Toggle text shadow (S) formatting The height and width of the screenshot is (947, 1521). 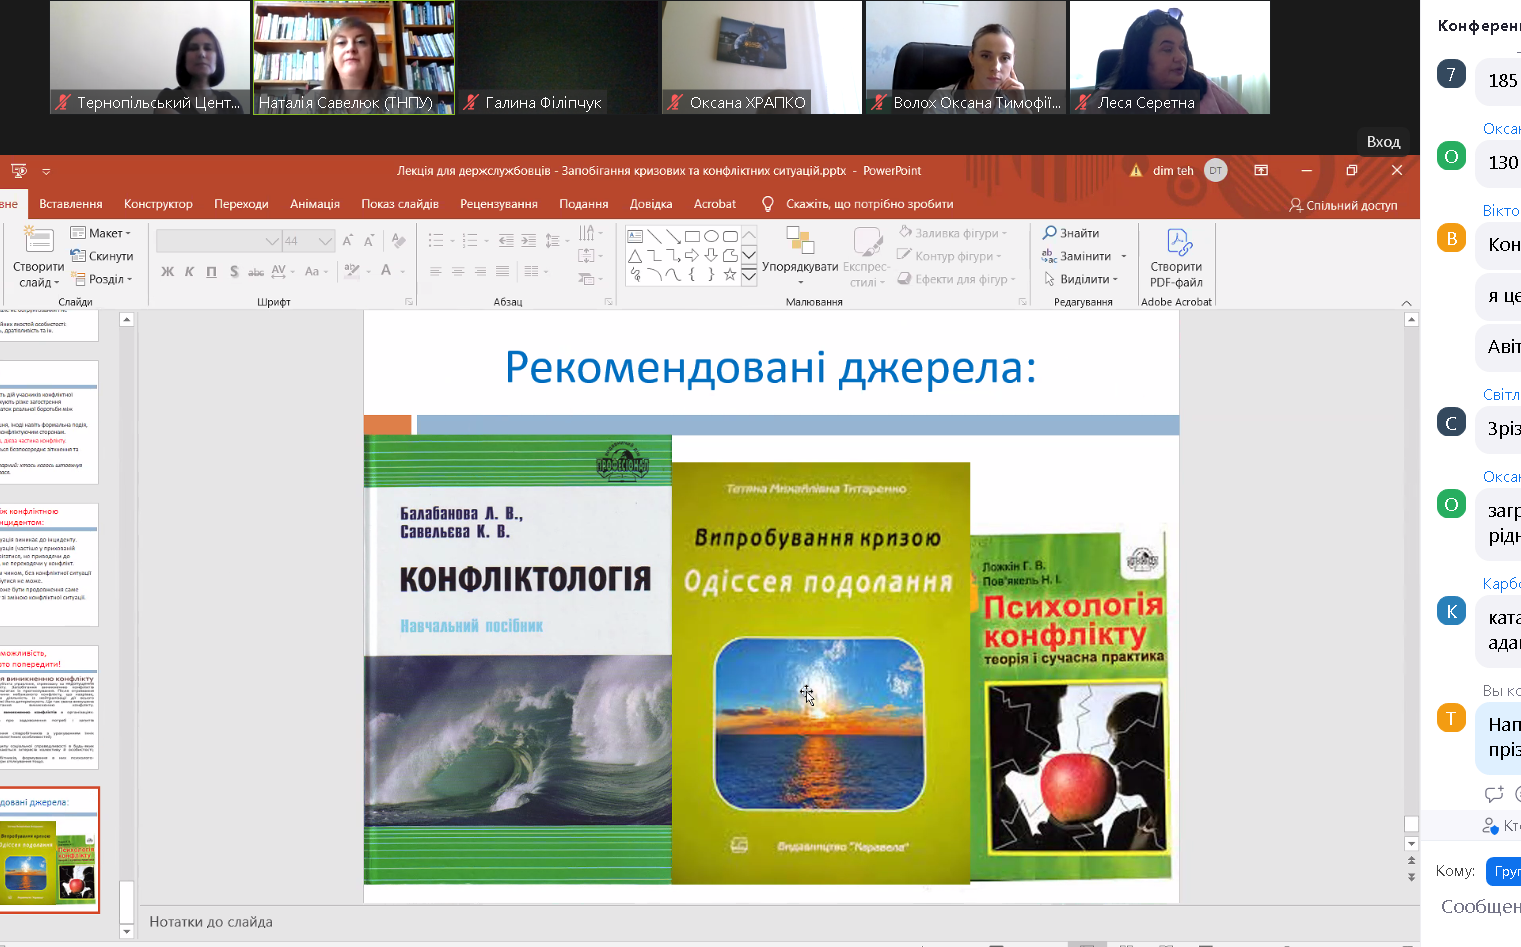pyautogui.click(x=234, y=271)
